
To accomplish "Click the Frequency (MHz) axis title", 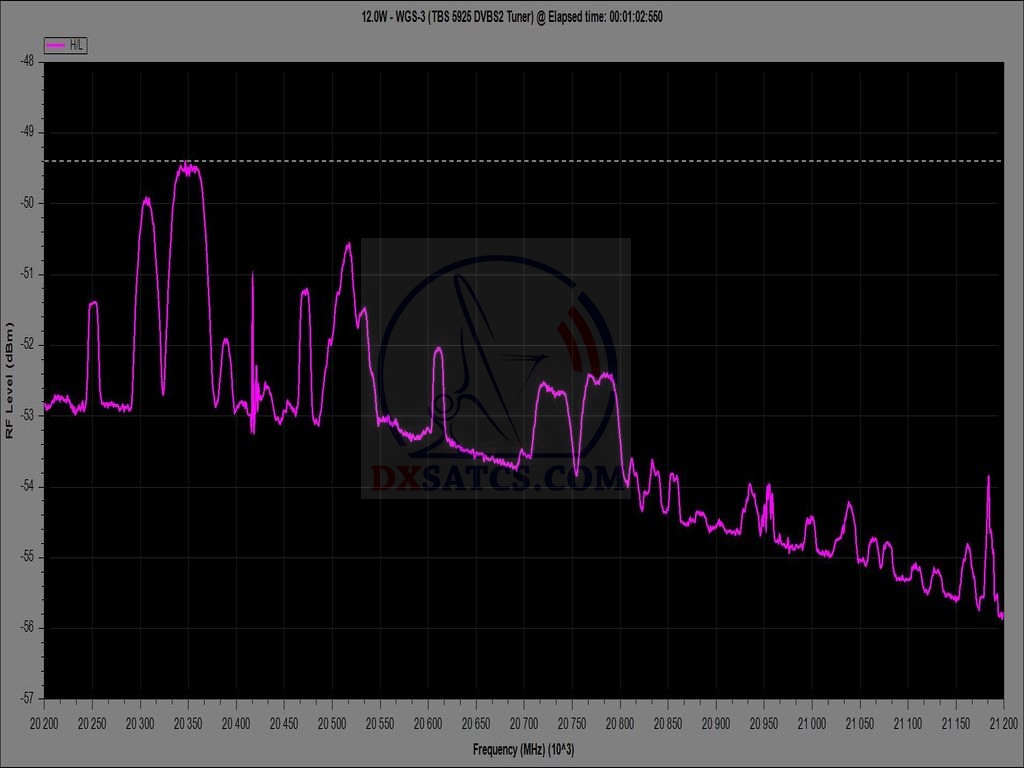I will coord(523,748).
